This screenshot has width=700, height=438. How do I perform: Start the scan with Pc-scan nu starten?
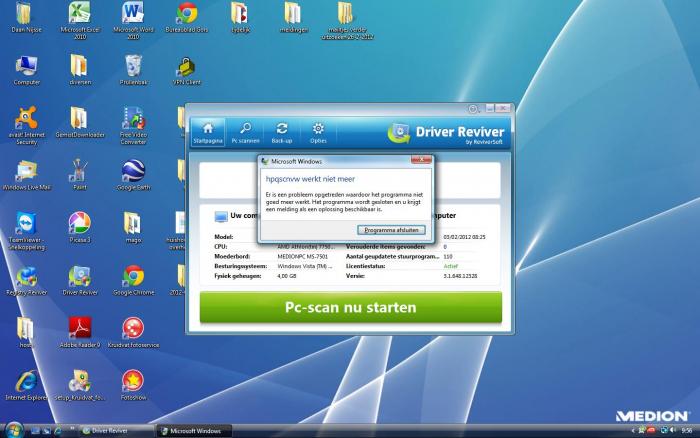click(x=350, y=307)
